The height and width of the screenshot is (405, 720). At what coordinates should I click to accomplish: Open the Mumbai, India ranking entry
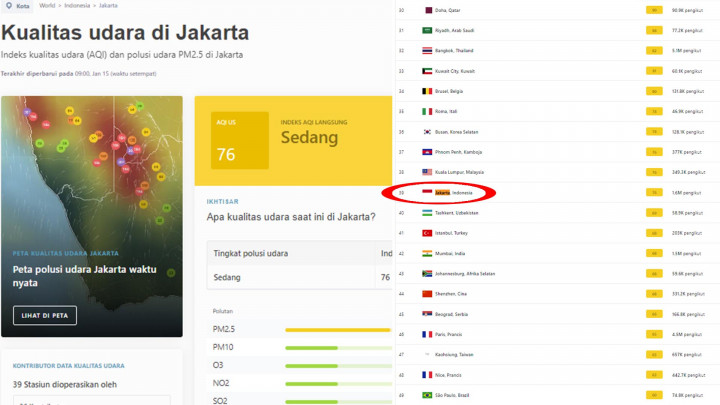pyautogui.click(x=450, y=253)
